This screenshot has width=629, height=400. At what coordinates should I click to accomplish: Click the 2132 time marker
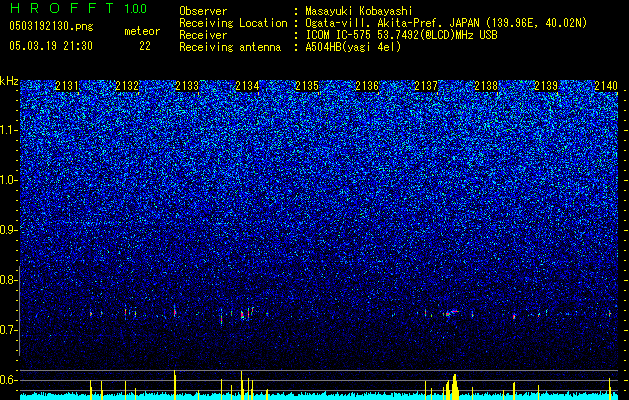(127, 86)
